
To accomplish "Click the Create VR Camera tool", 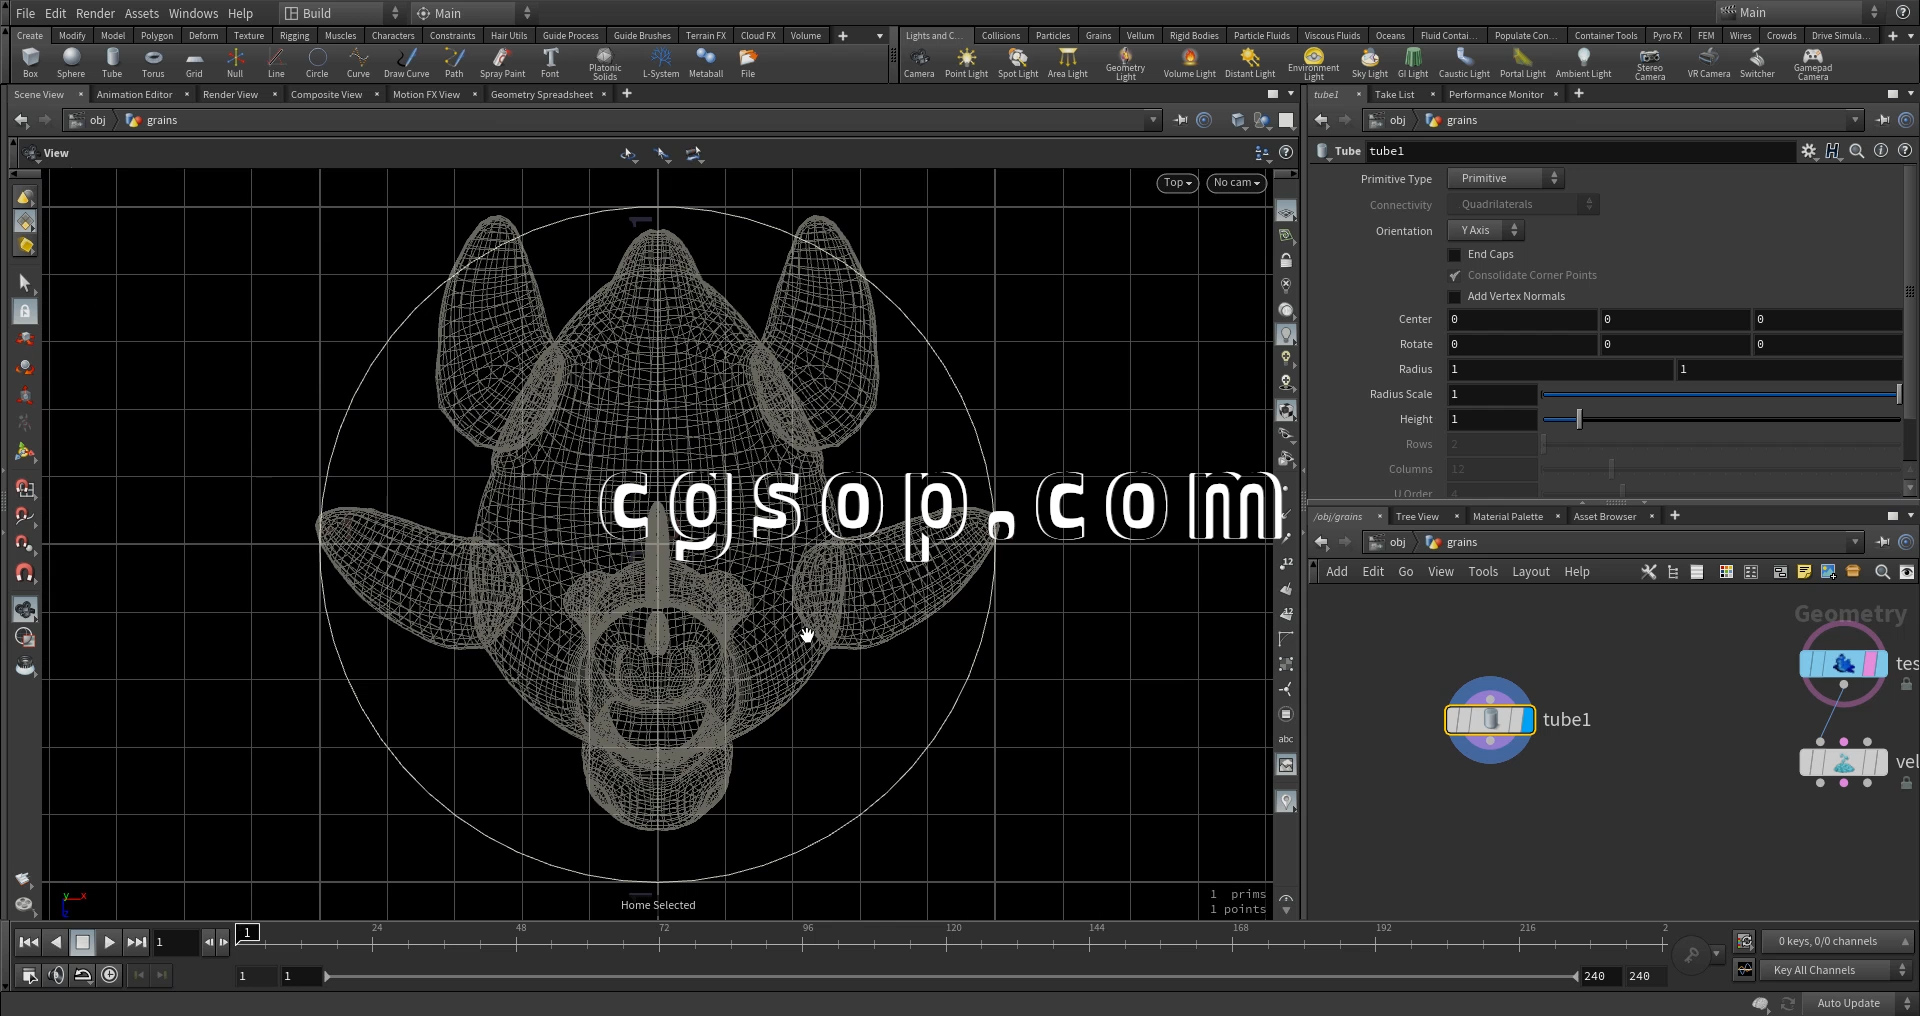I will click(1708, 63).
